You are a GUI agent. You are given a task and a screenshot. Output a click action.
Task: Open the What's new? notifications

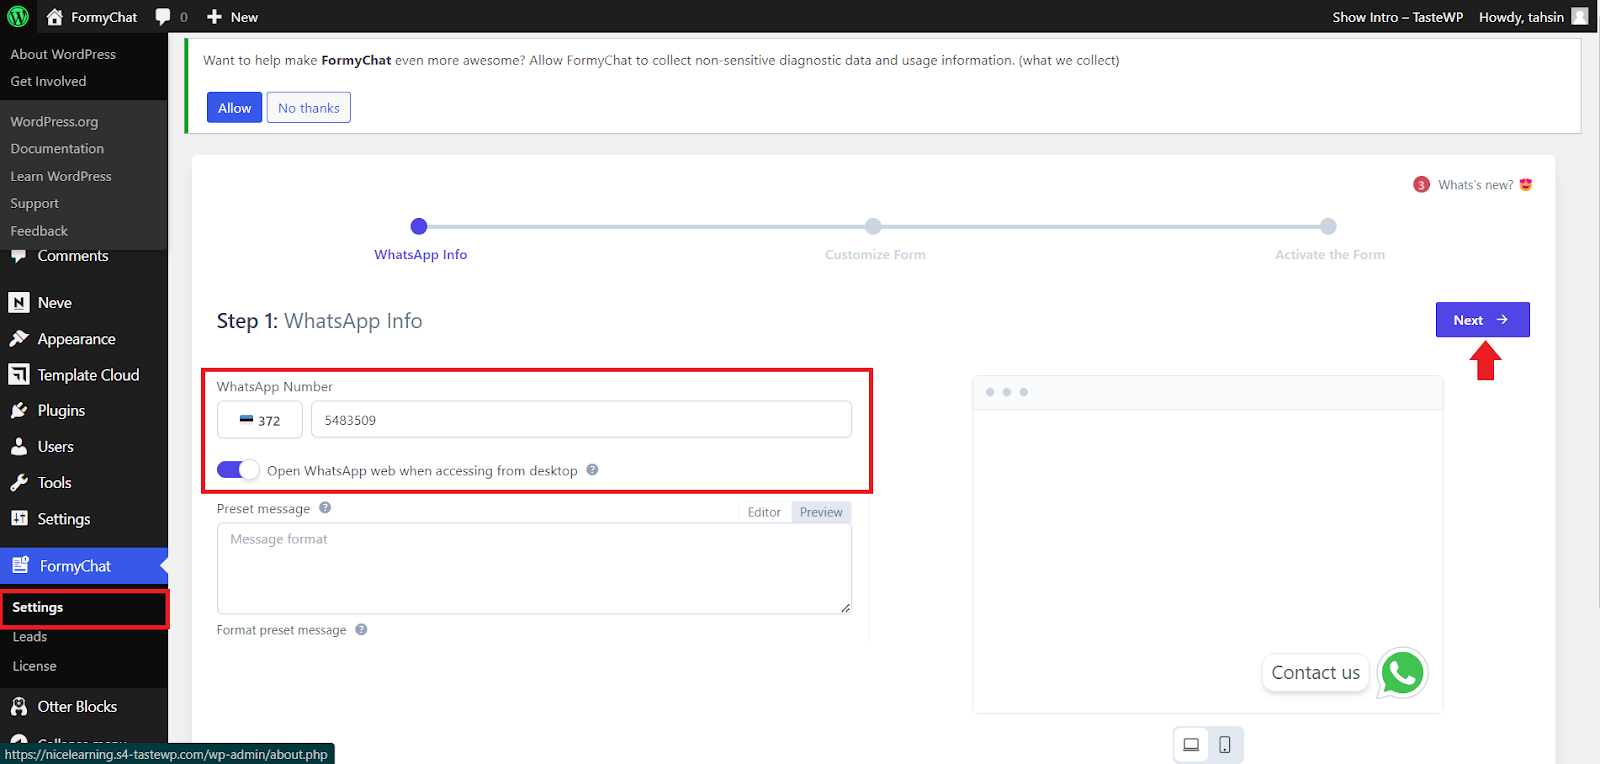1475,185
